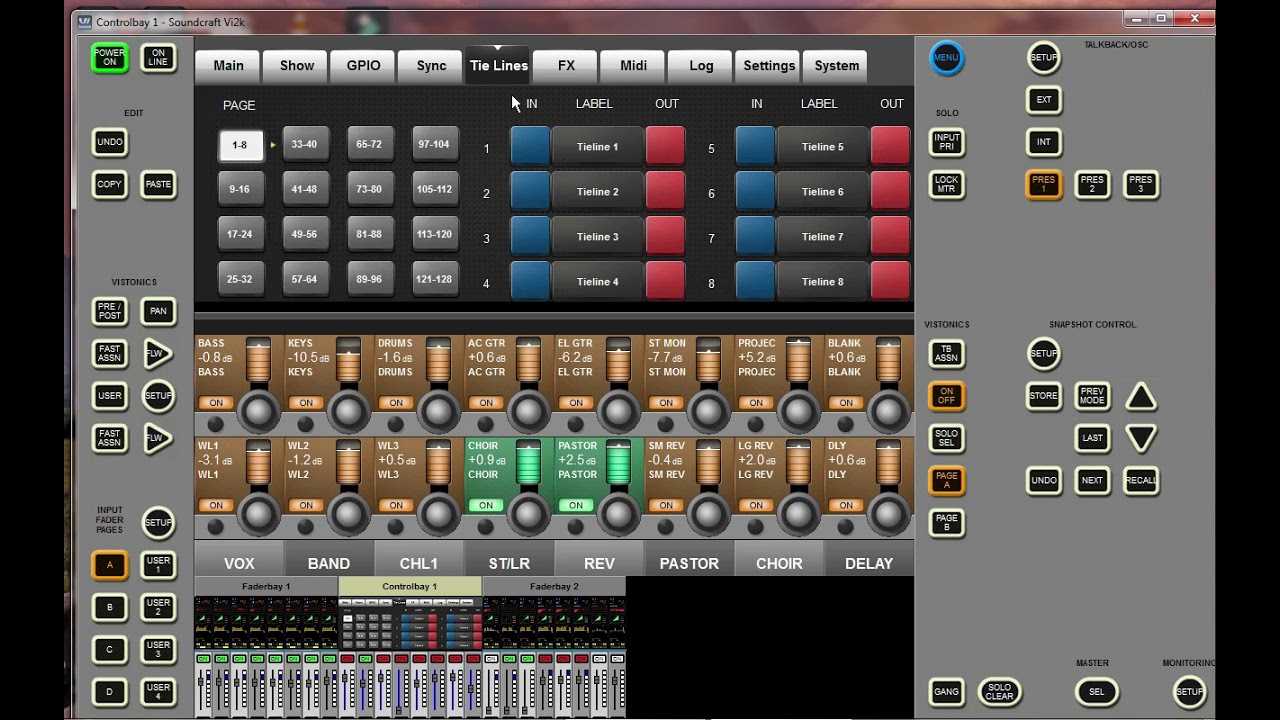
Task: Toggle the BASS channel ON button
Action: coord(216,403)
